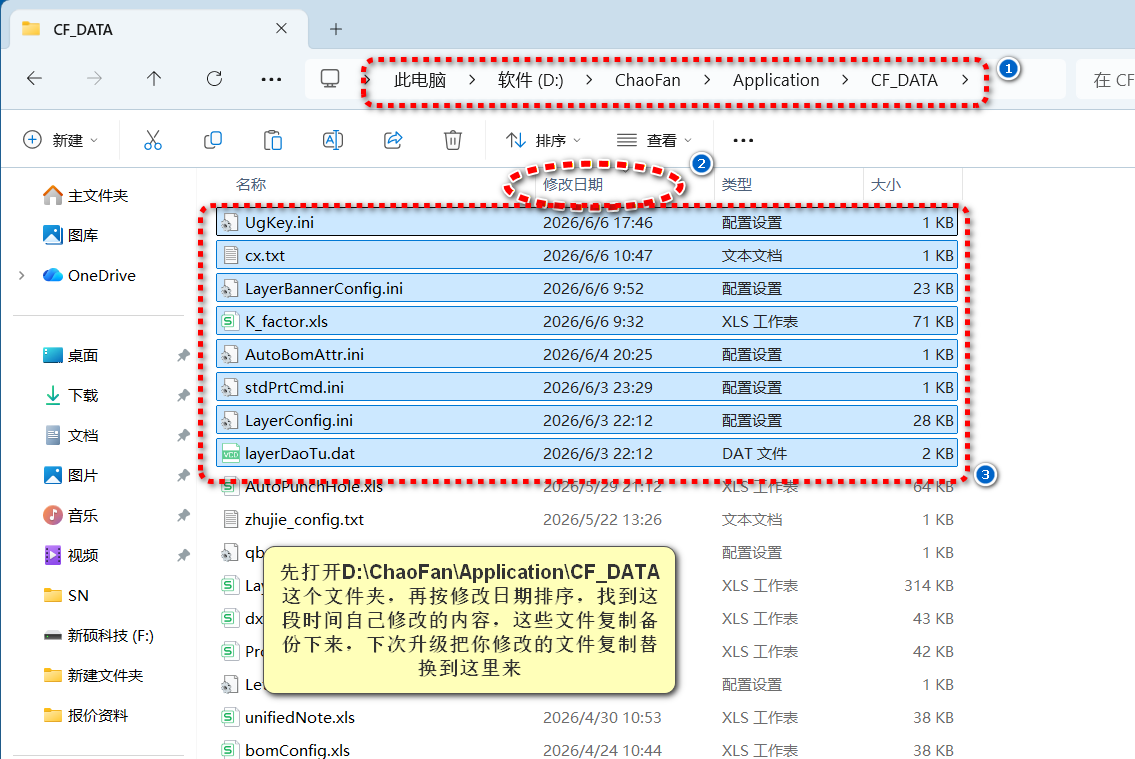Click ChaoFan breadcrumb
Screen dimensions: 1135x759
click(648, 80)
